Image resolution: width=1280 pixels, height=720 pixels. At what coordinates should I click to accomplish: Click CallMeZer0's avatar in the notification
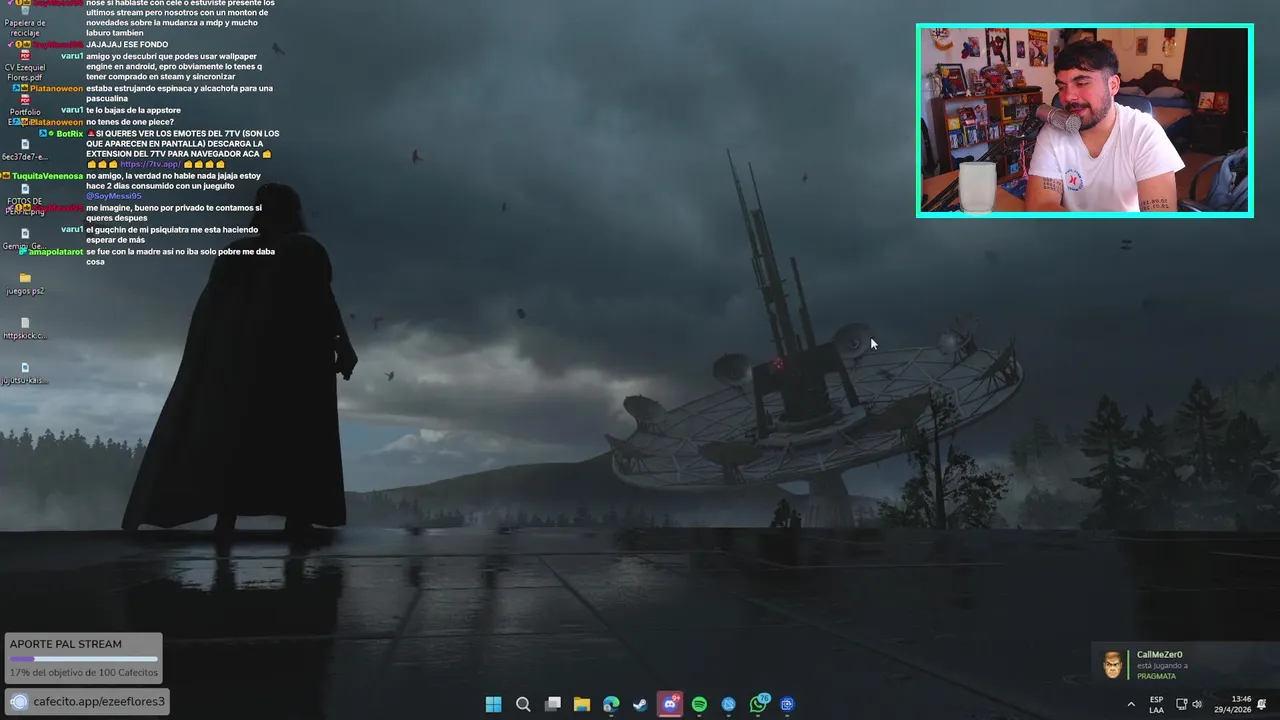[1112, 664]
